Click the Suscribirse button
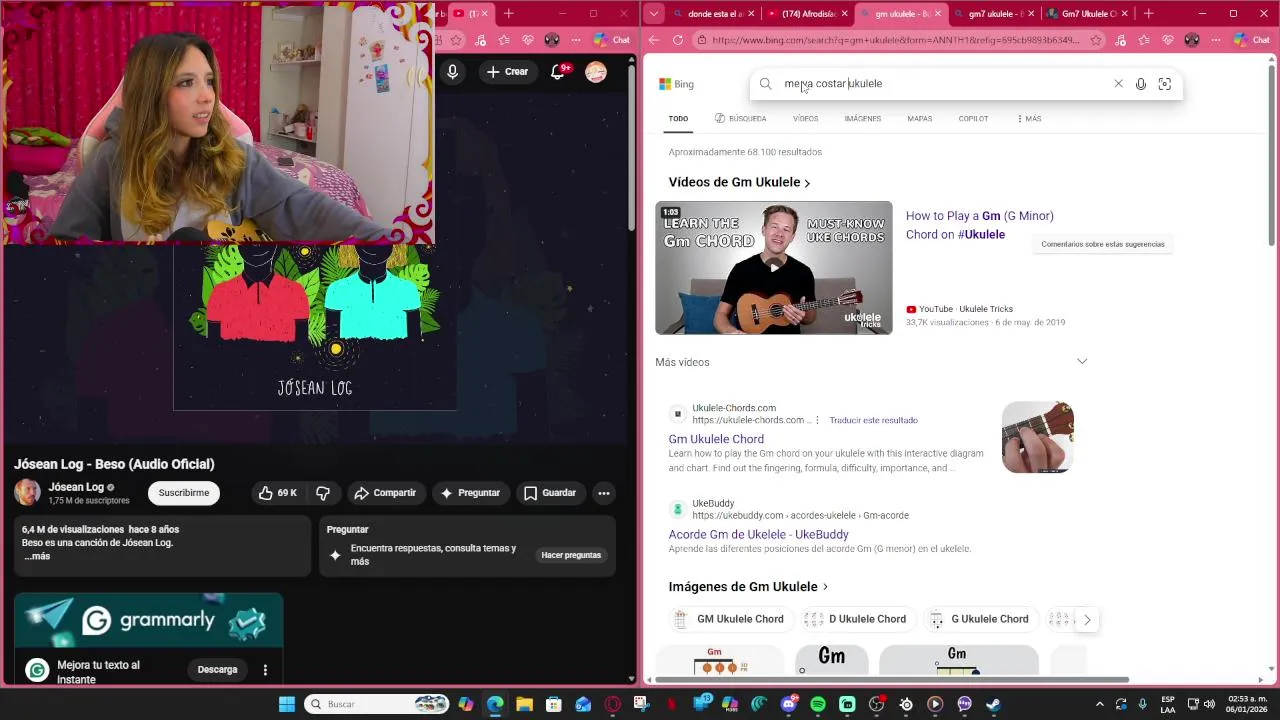 pos(184,493)
